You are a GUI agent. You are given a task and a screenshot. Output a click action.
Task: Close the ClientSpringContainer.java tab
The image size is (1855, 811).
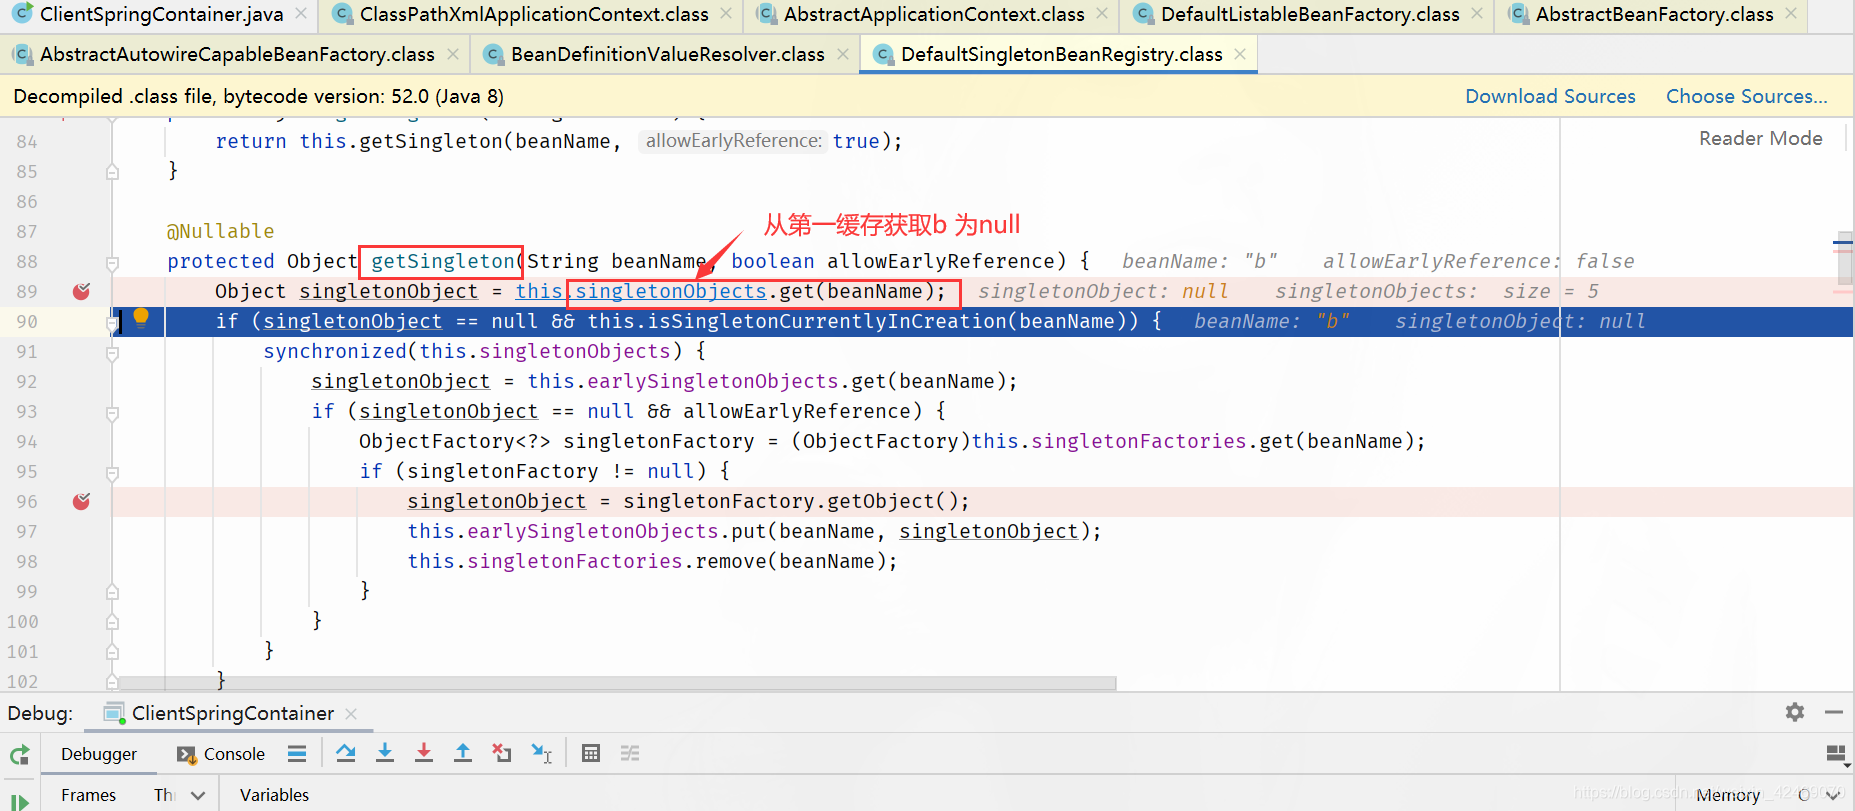(301, 14)
